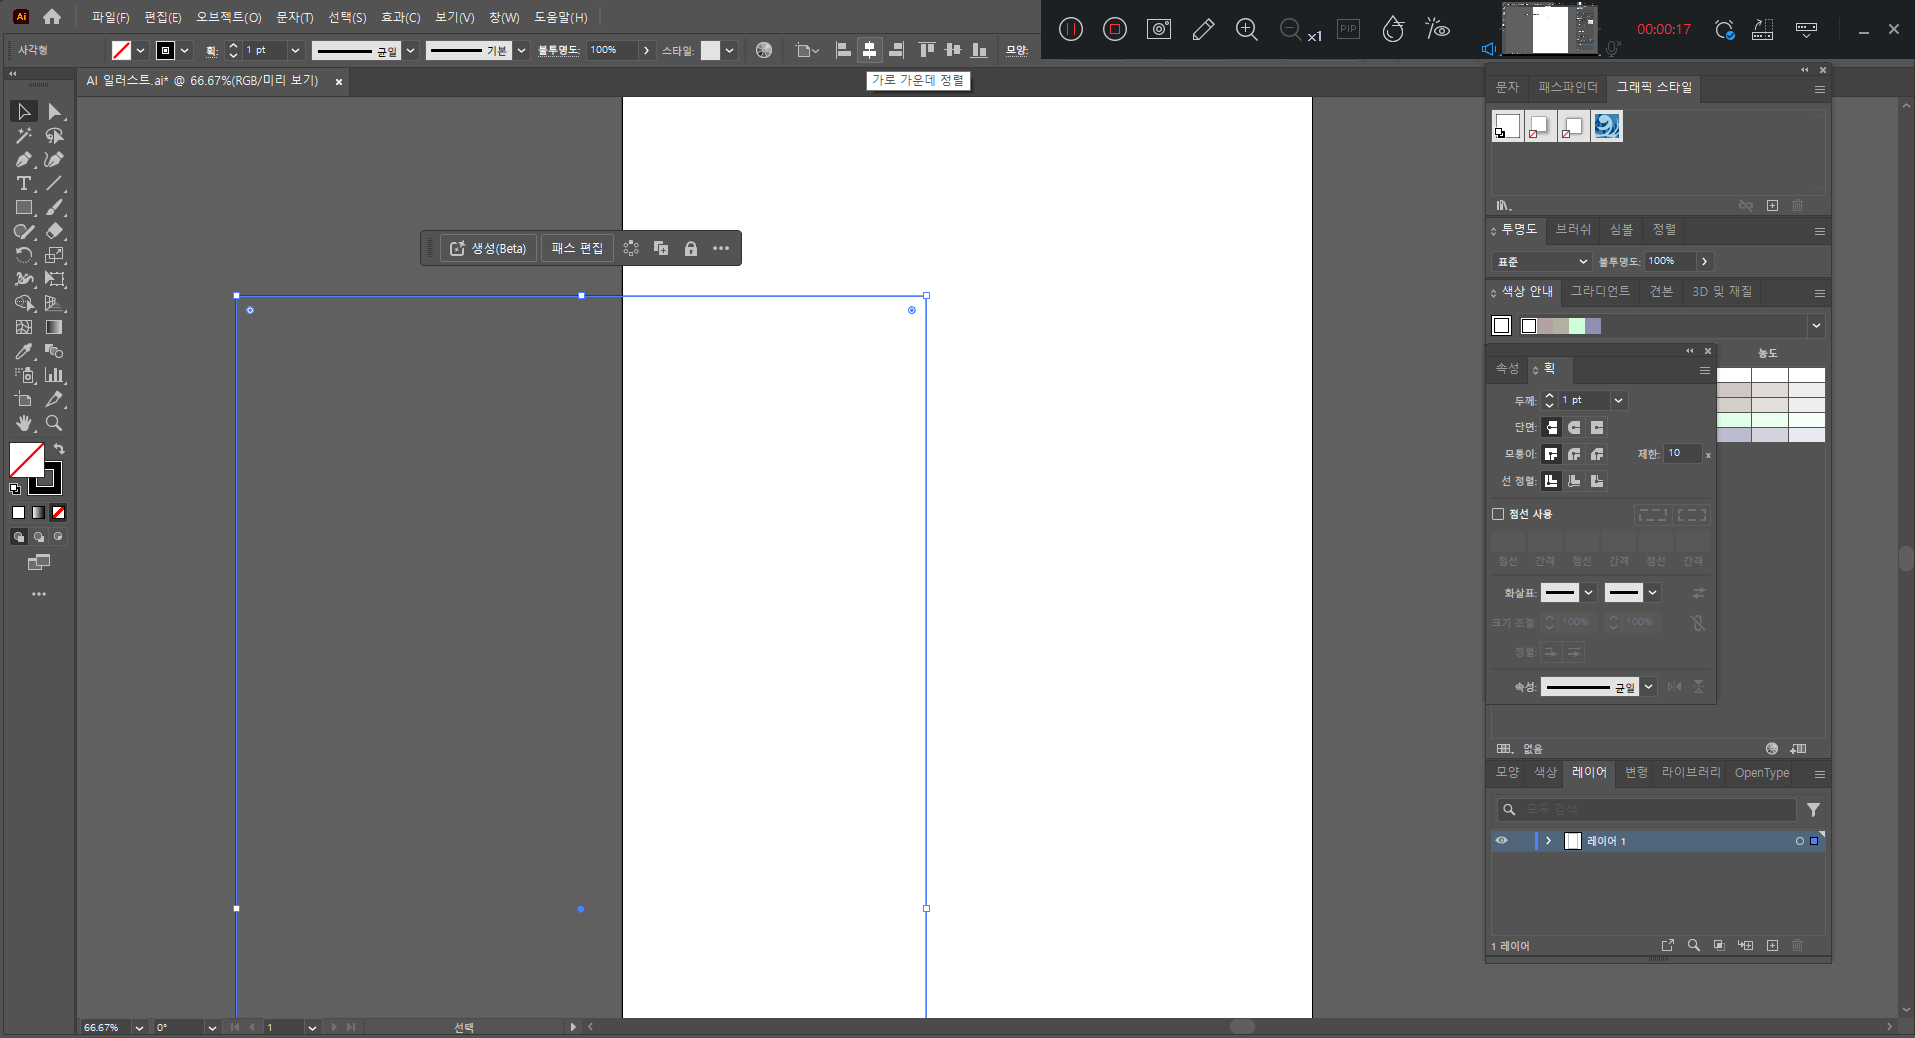
Task: Click the 패스 편집 button
Action: click(577, 248)
